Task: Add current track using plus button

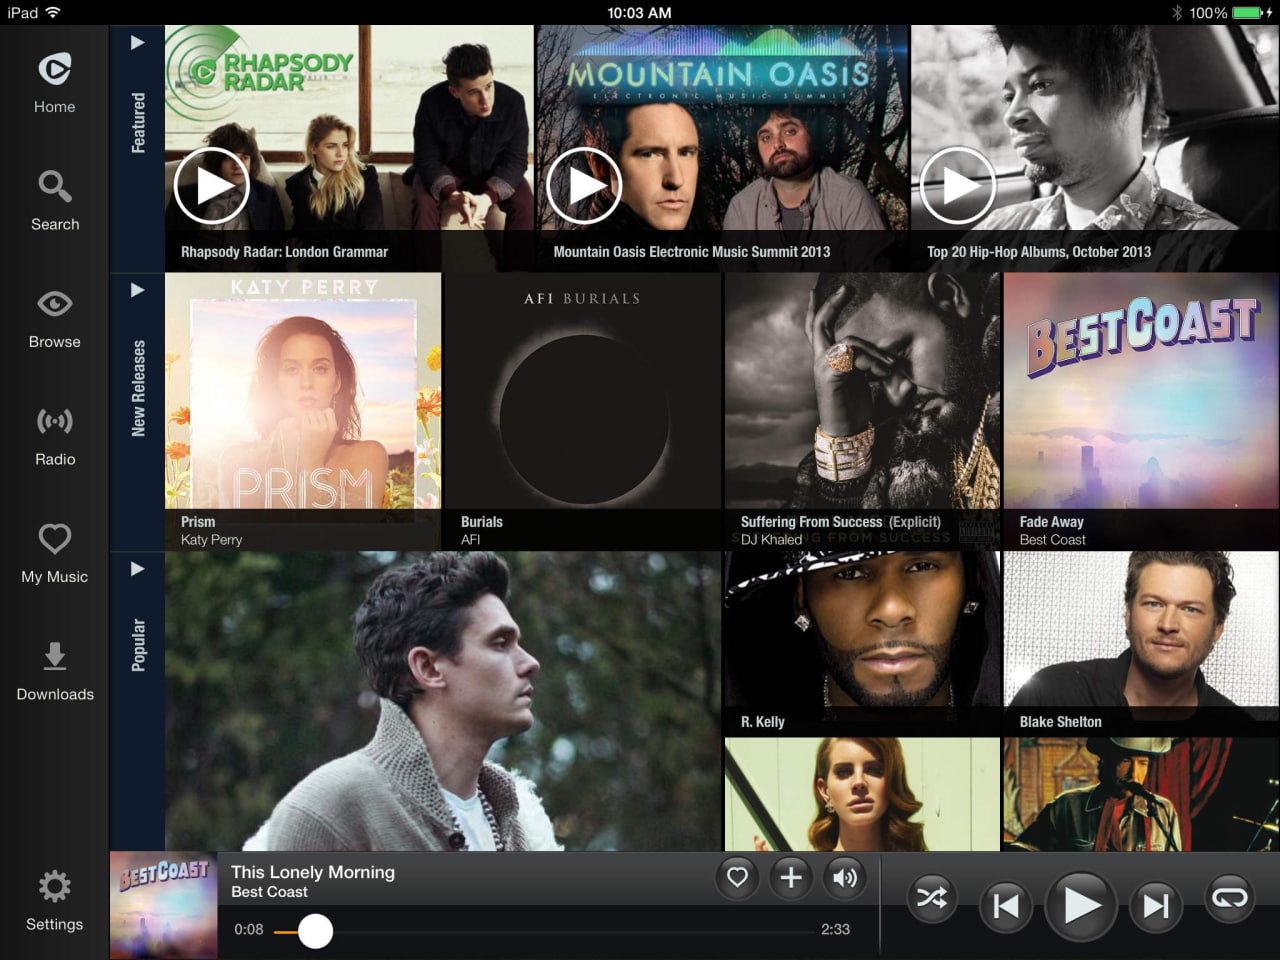Action: pos(791,877)
